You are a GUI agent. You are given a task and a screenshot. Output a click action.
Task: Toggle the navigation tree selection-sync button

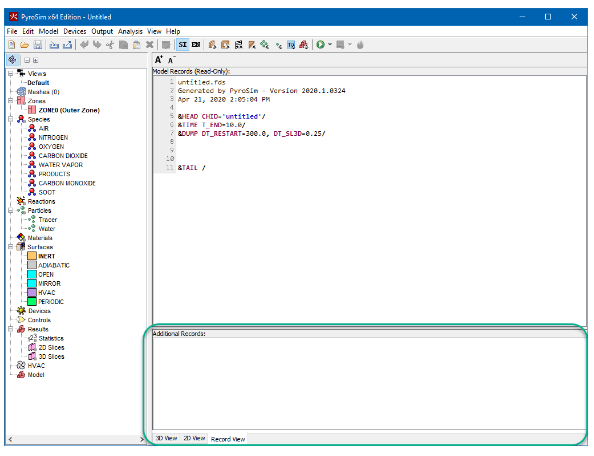click(x=13, y=60)
